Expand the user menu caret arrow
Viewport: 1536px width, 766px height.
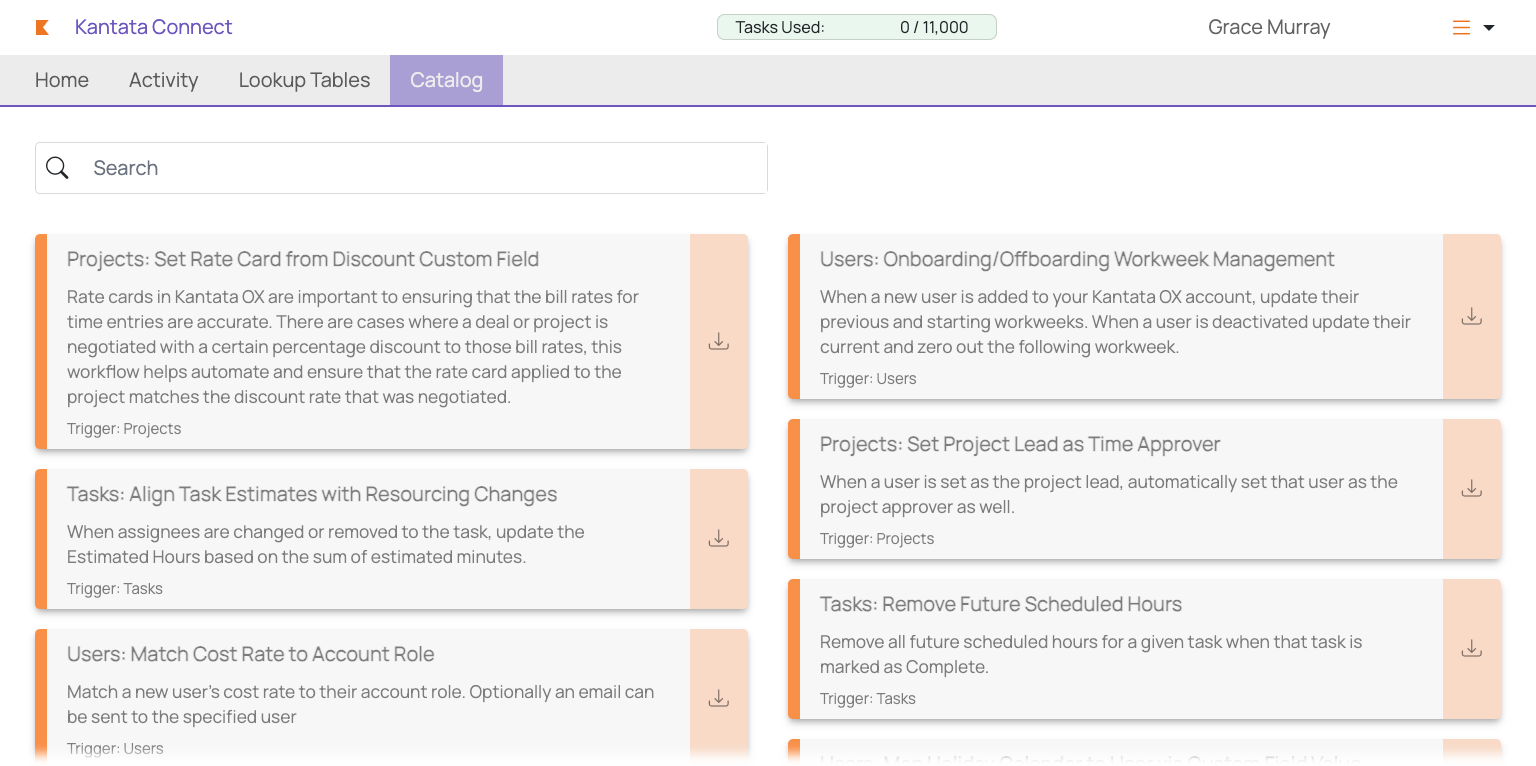point(1488,28)
